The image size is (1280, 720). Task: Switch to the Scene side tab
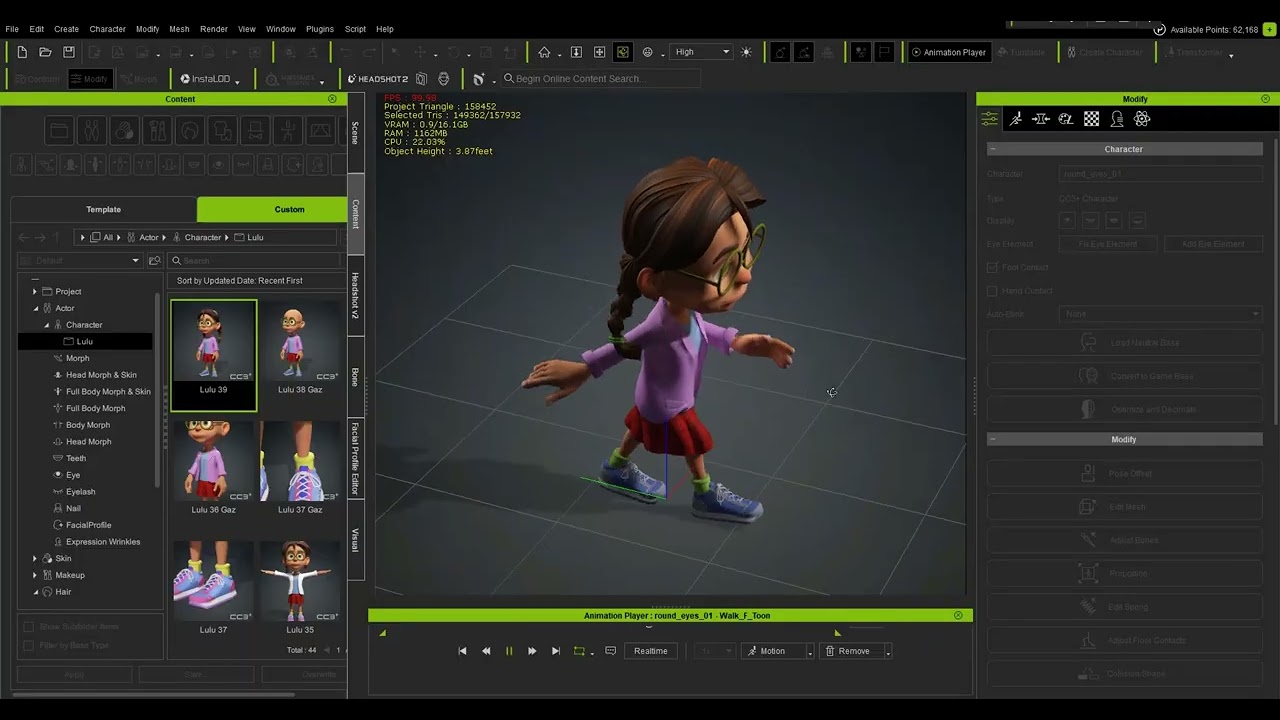(355, 133)
